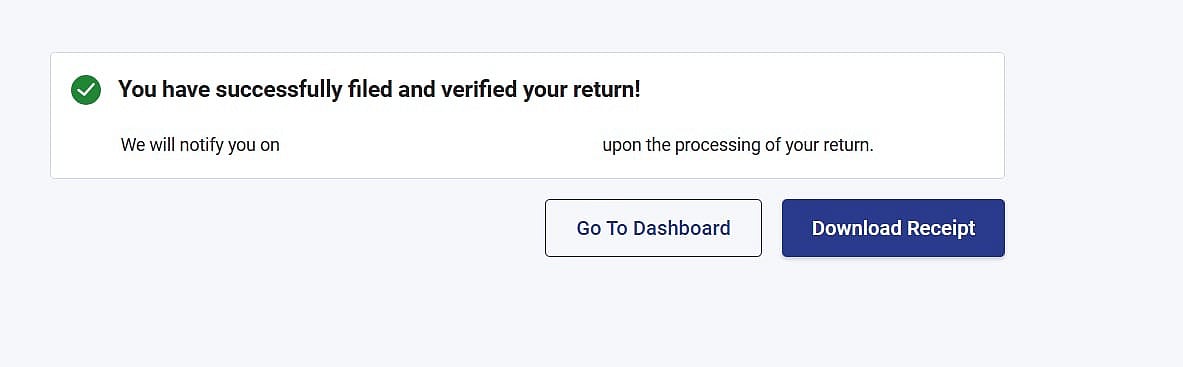Select the successfully filed and verified heading
The width and height of the screenshot is (1183, 367).
(379, 90)
